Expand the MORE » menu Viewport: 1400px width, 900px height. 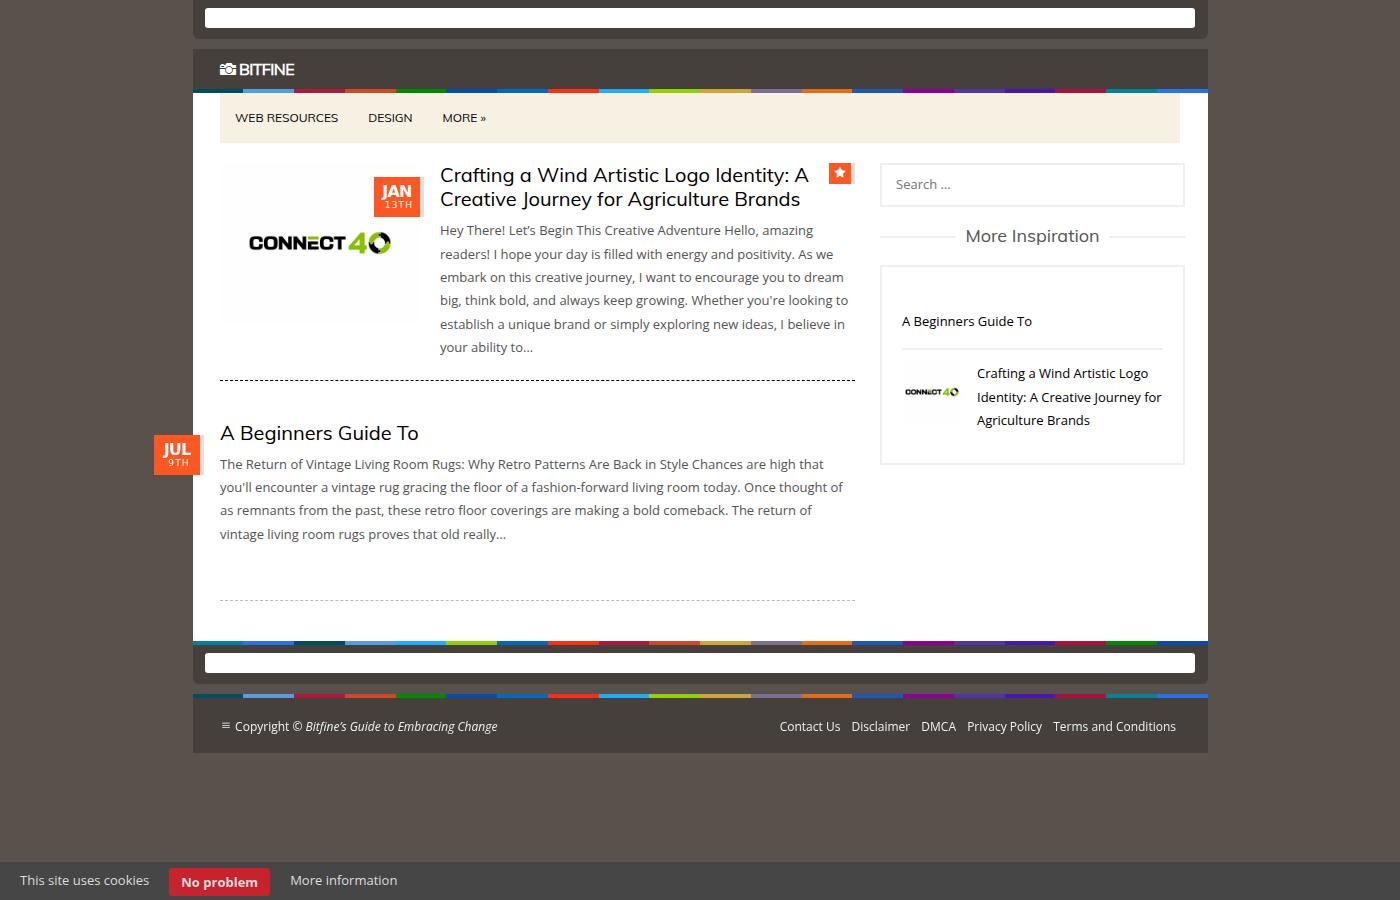pos(464,118)
